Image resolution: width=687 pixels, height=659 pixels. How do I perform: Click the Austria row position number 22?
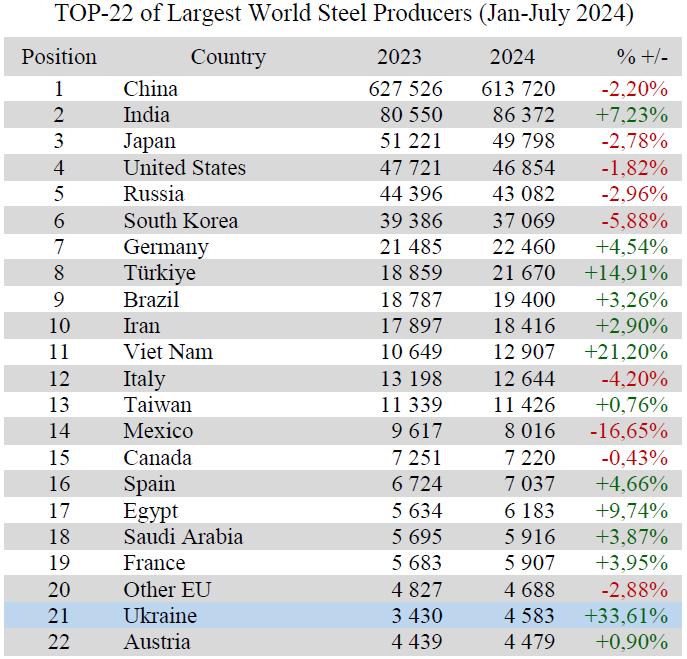[59, 642]
